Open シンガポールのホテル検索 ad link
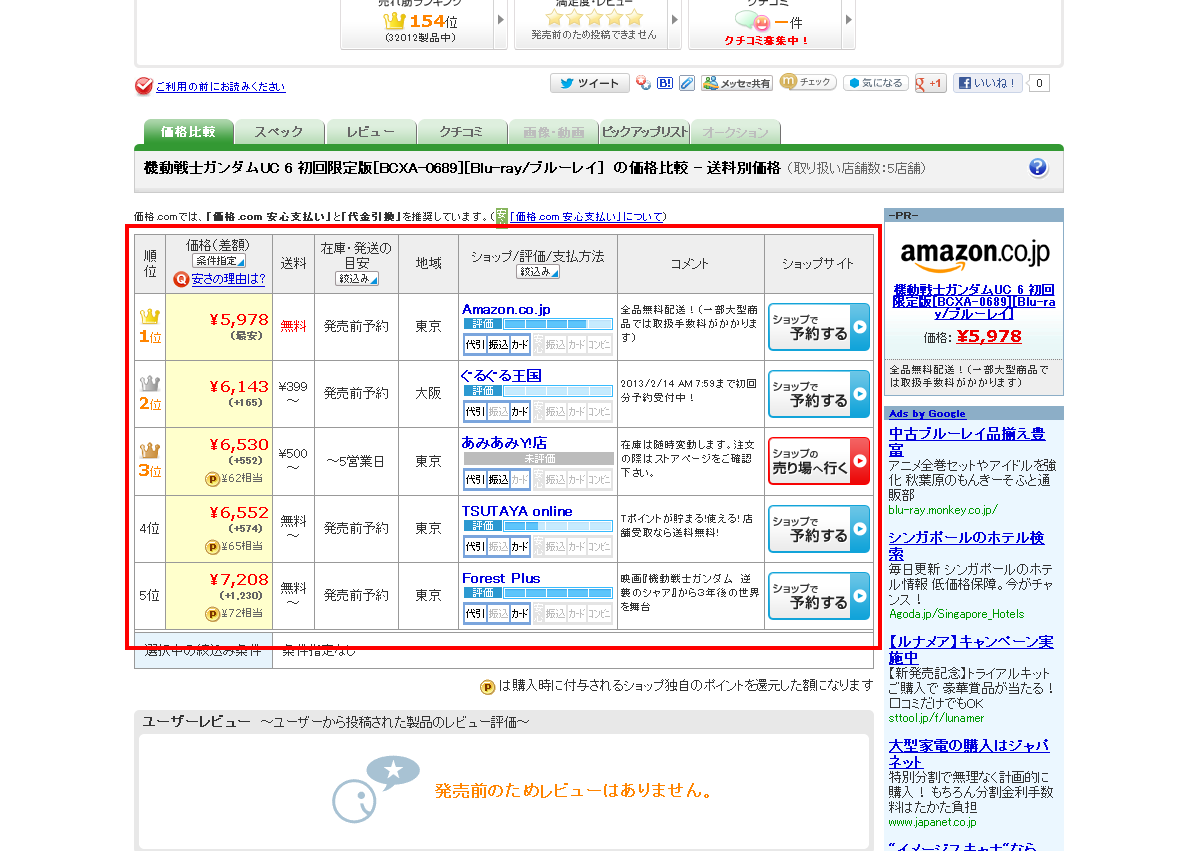 click(966, 546)
